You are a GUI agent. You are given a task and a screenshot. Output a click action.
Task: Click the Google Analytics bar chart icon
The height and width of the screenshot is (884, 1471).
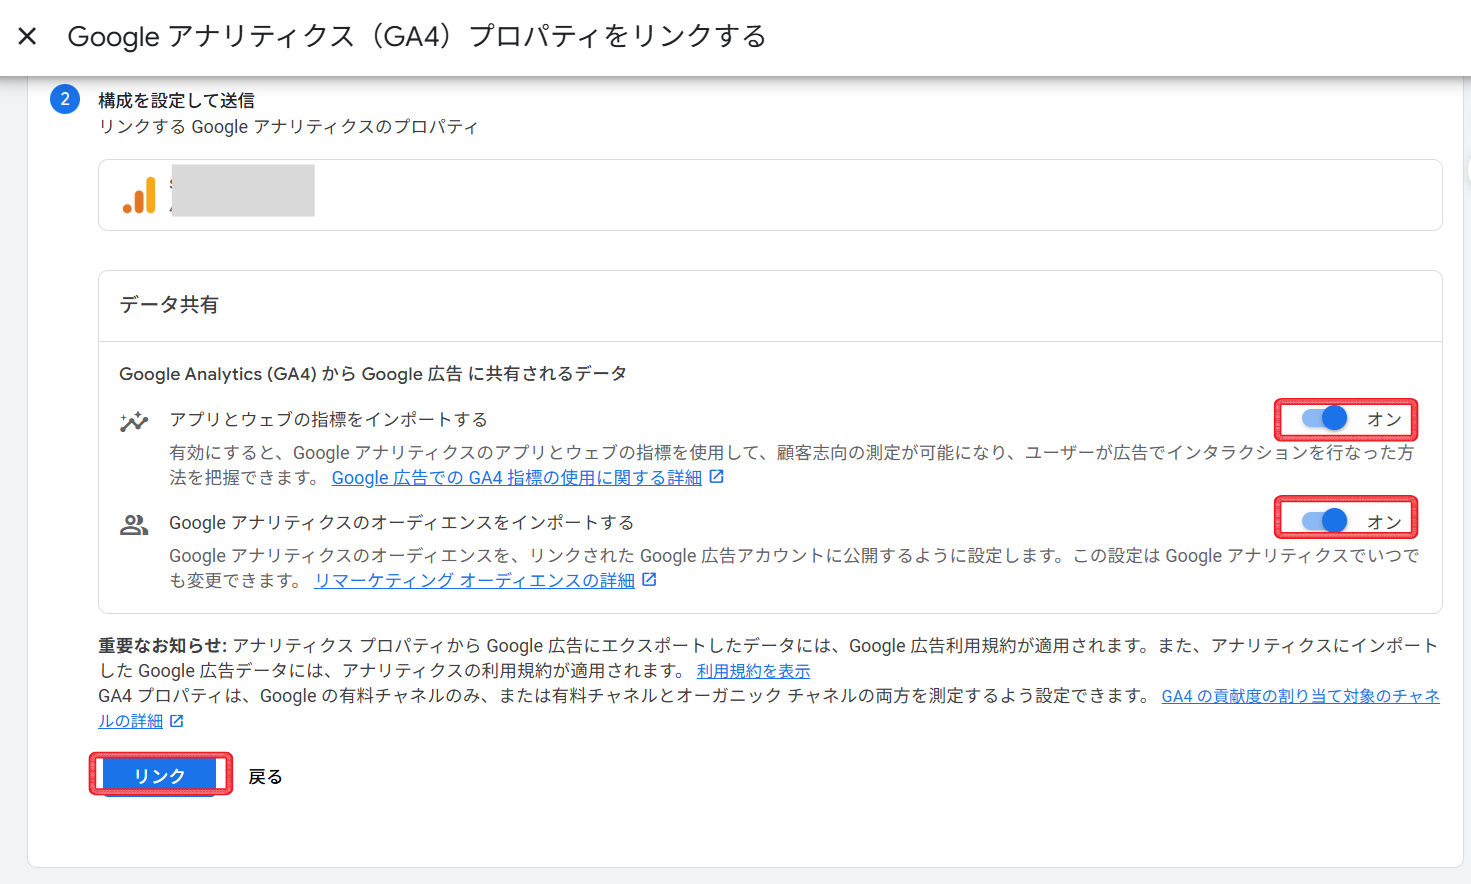click(x=140, y=195)
